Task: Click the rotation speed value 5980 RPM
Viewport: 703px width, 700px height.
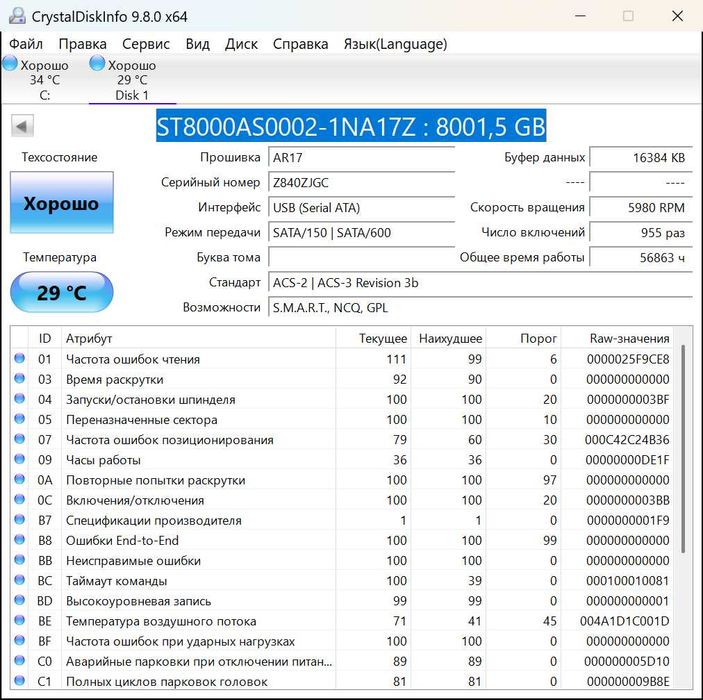Action: [x=641, y=208]
